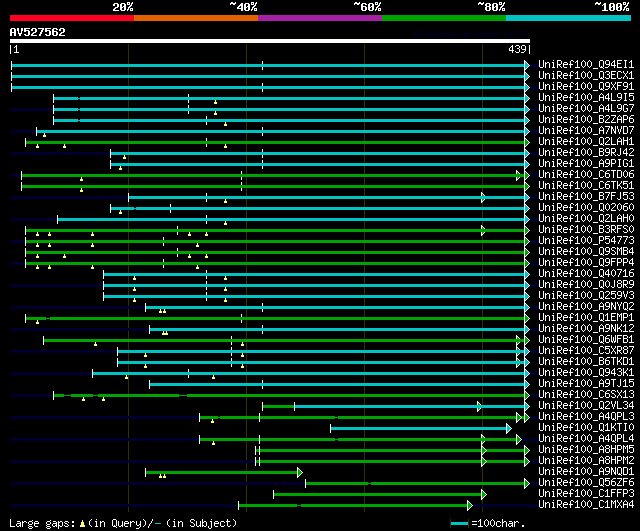The image size is (640, 531).
Task: Select the UniRef100_Q6WFB1 label
Action: (586, 340)
